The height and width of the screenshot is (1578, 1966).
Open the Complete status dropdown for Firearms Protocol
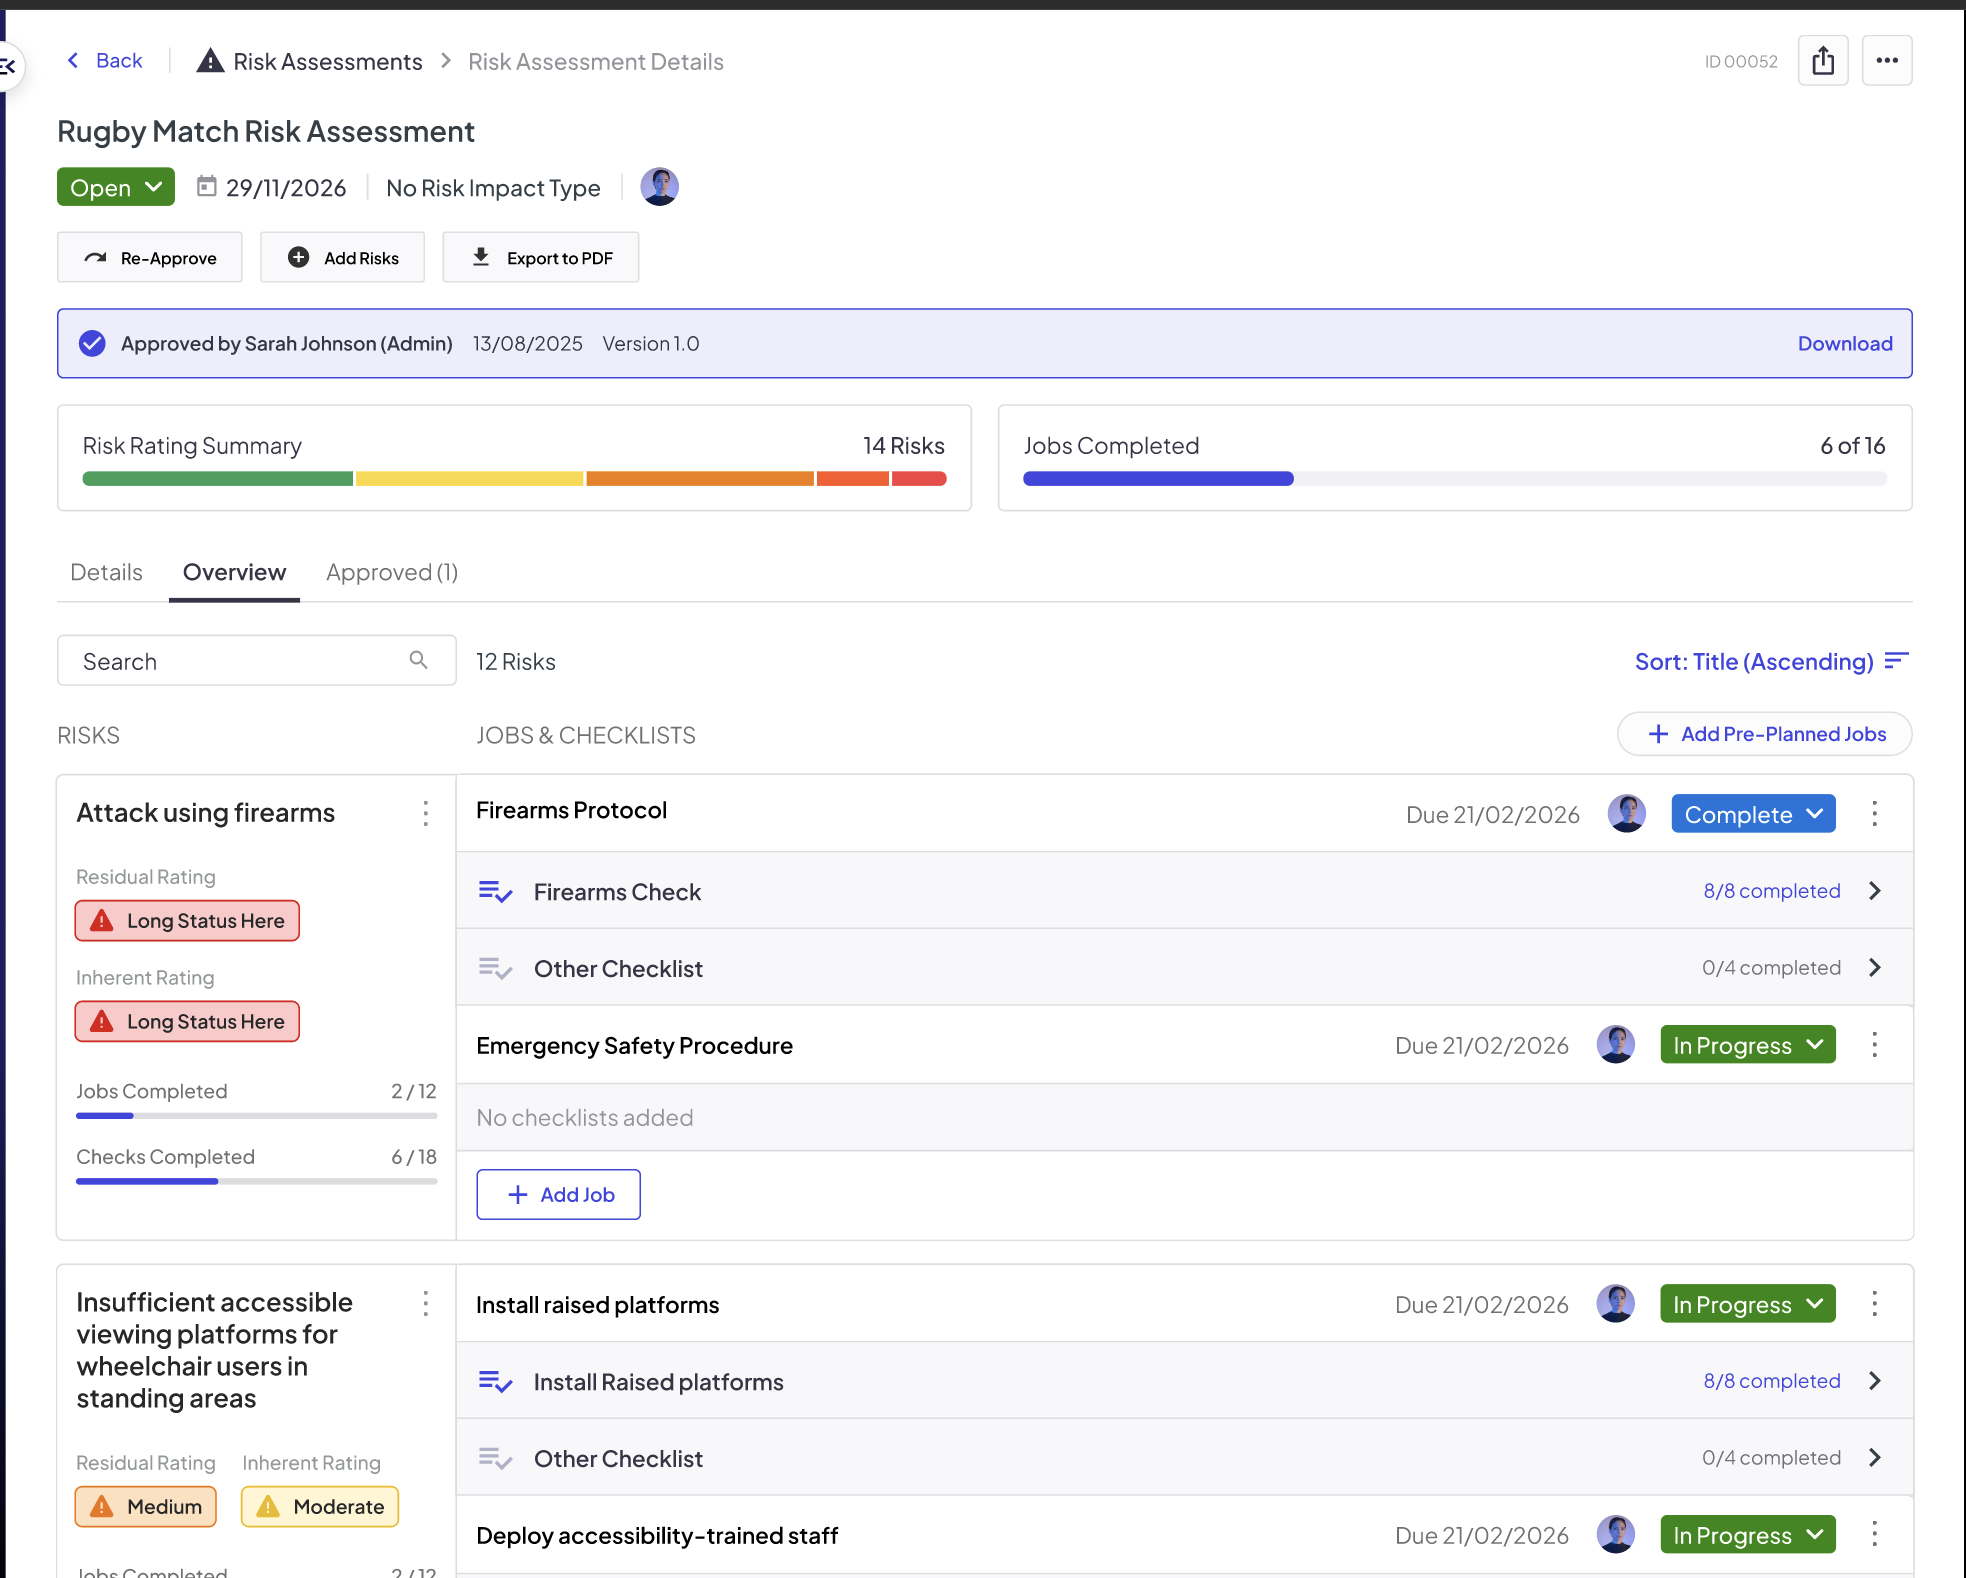(1753, 814)
